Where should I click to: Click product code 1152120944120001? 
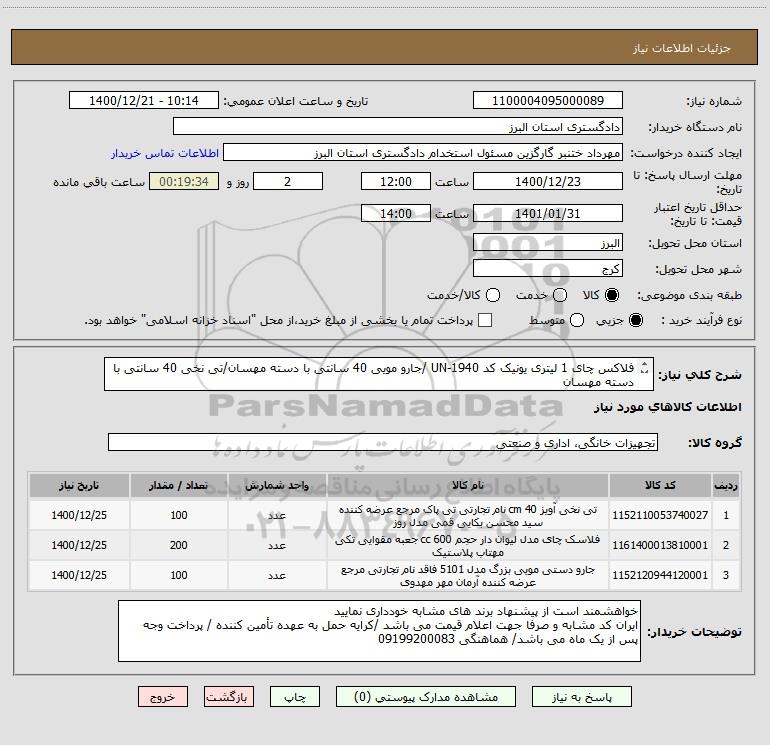660,575
